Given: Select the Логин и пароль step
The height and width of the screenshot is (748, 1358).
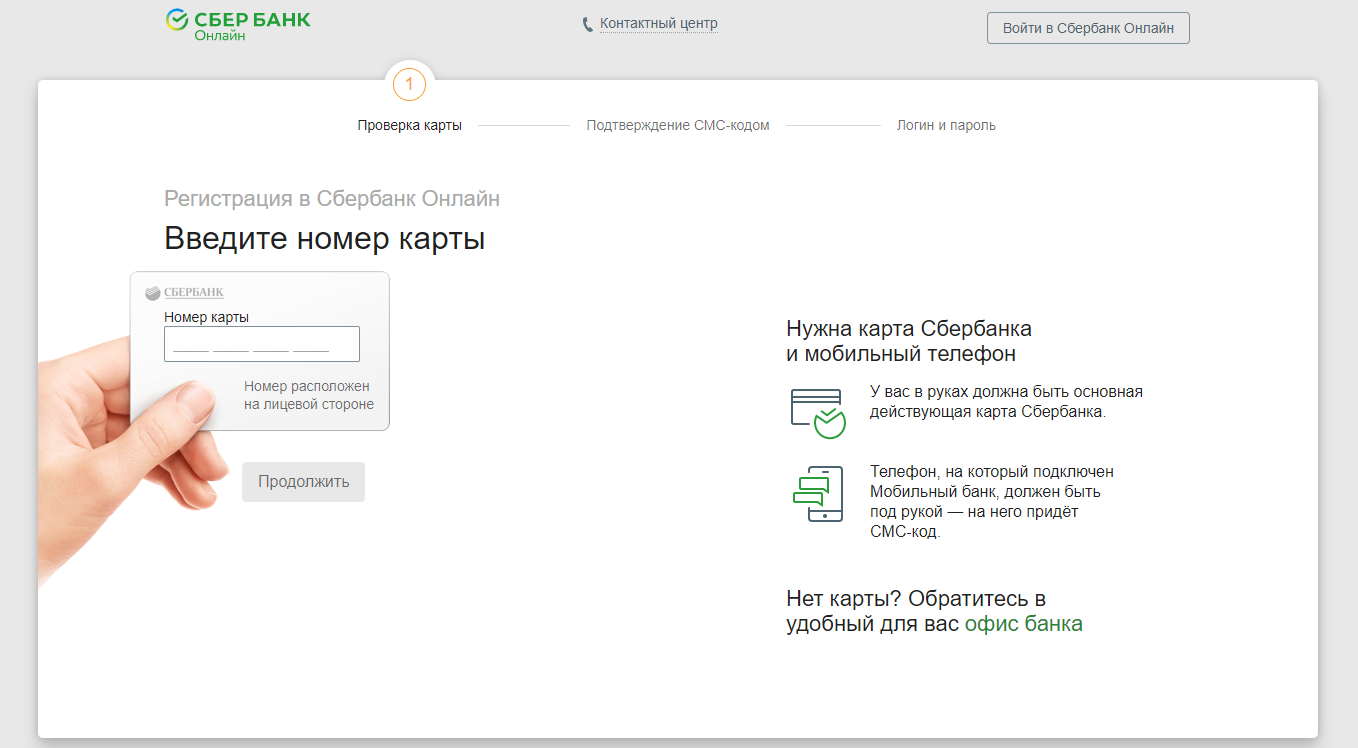Looking at the screenshot, I should click(x=946, y=125).
